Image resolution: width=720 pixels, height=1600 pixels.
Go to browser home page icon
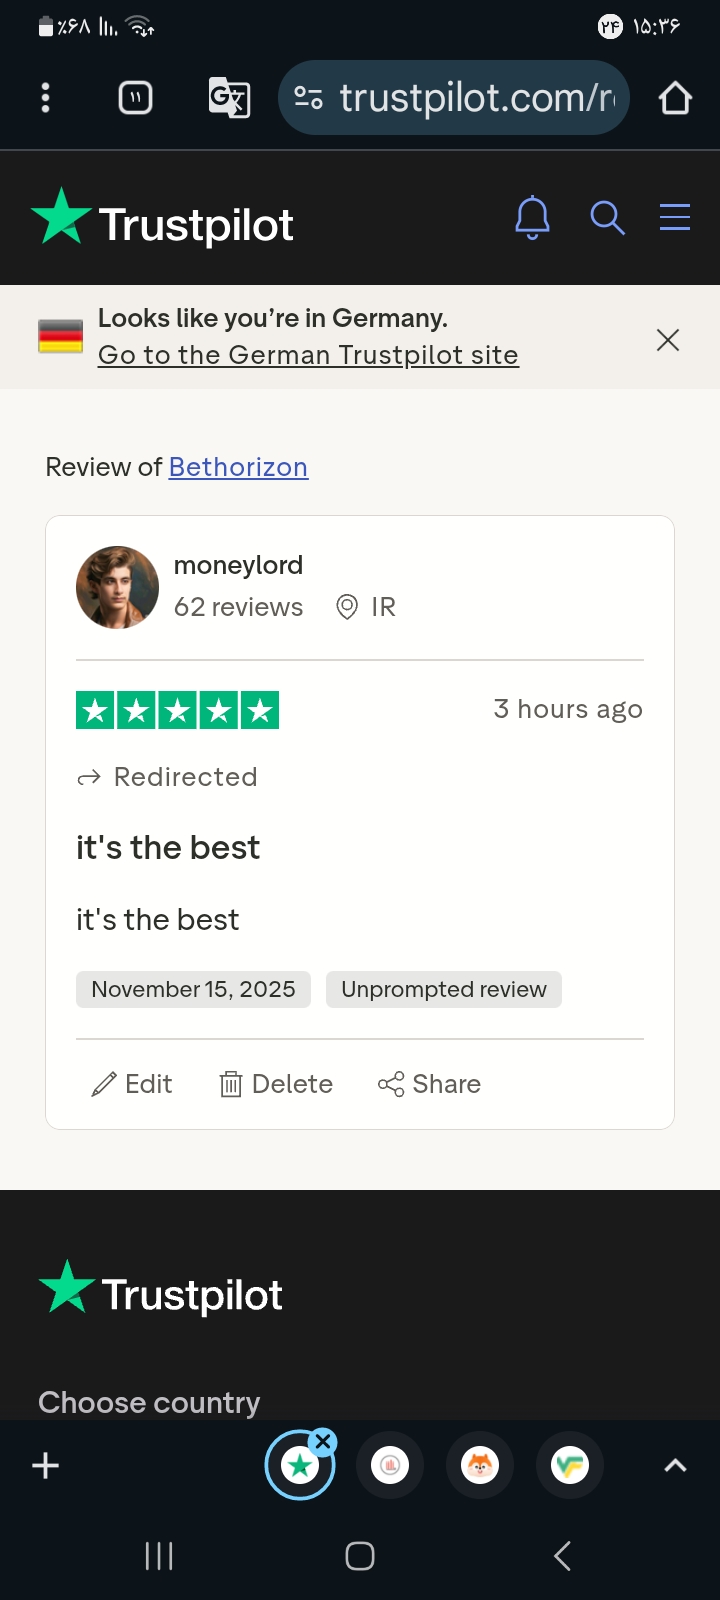[x=675, y=98]
